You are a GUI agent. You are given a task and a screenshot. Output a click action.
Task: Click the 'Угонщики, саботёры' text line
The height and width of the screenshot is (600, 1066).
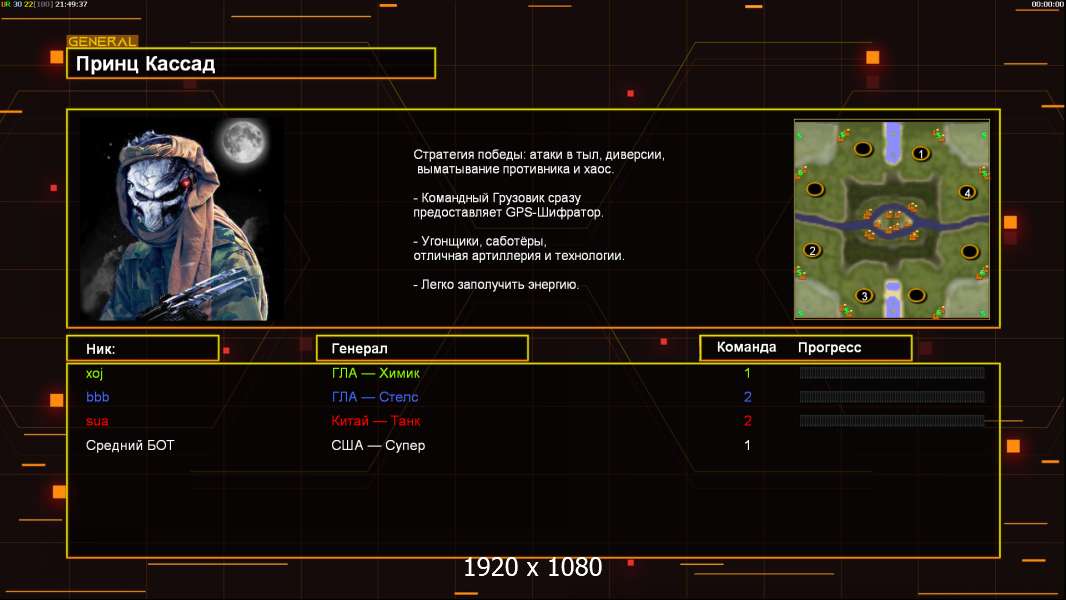479,241
